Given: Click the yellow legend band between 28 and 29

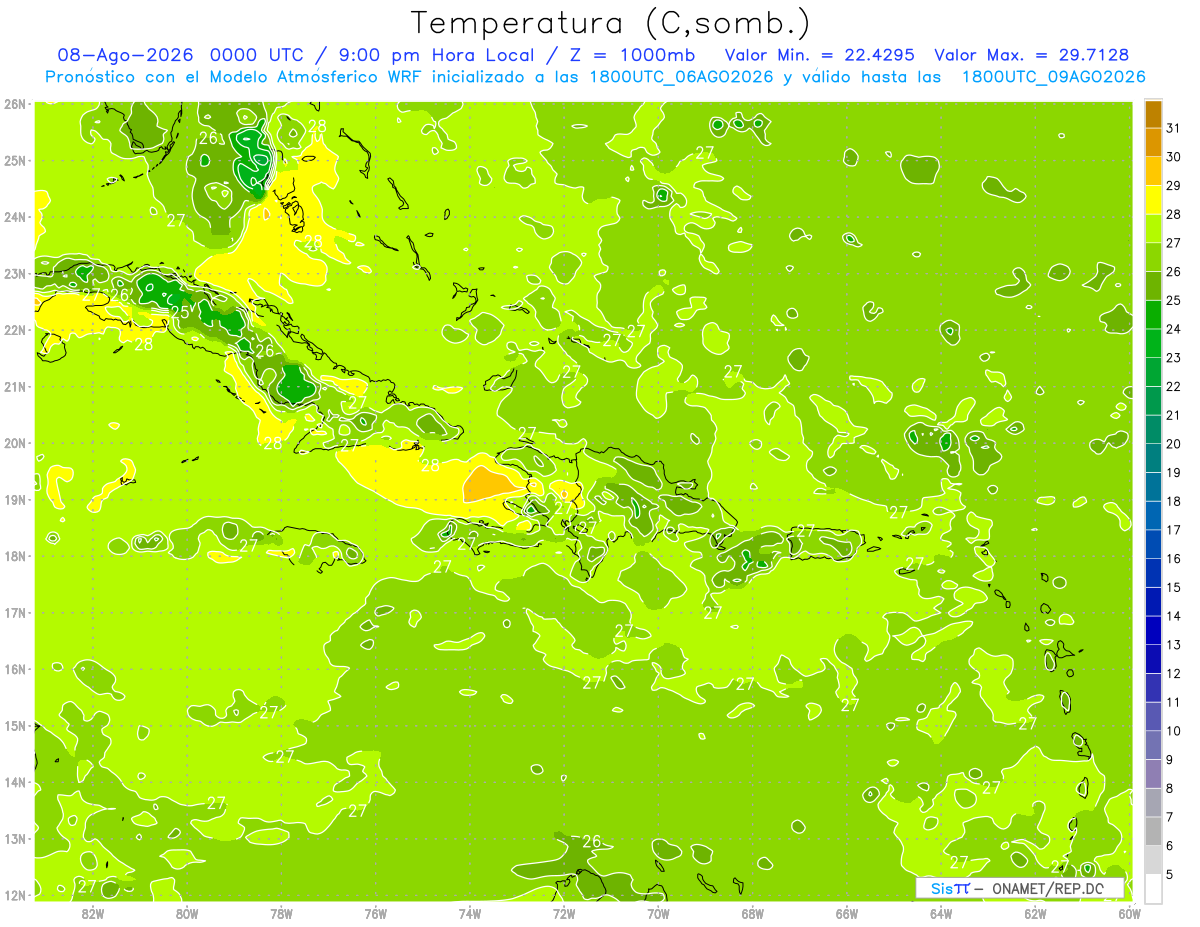Looking at the screenshot, I should pyautogui.click(x=1153, y=200).
